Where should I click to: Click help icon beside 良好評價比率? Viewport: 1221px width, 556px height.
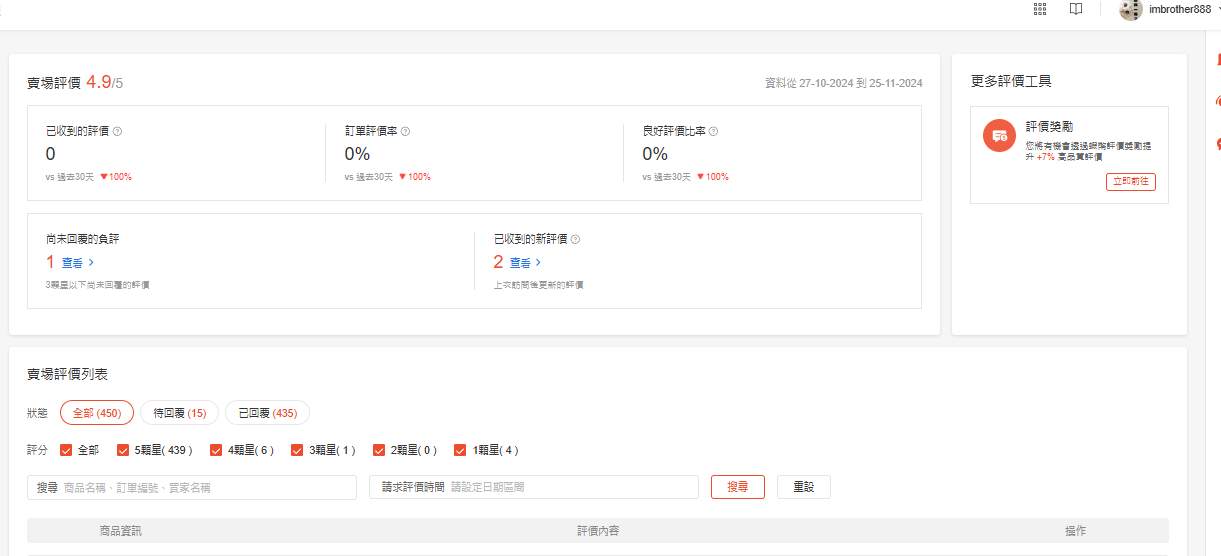tap(713, 131)
